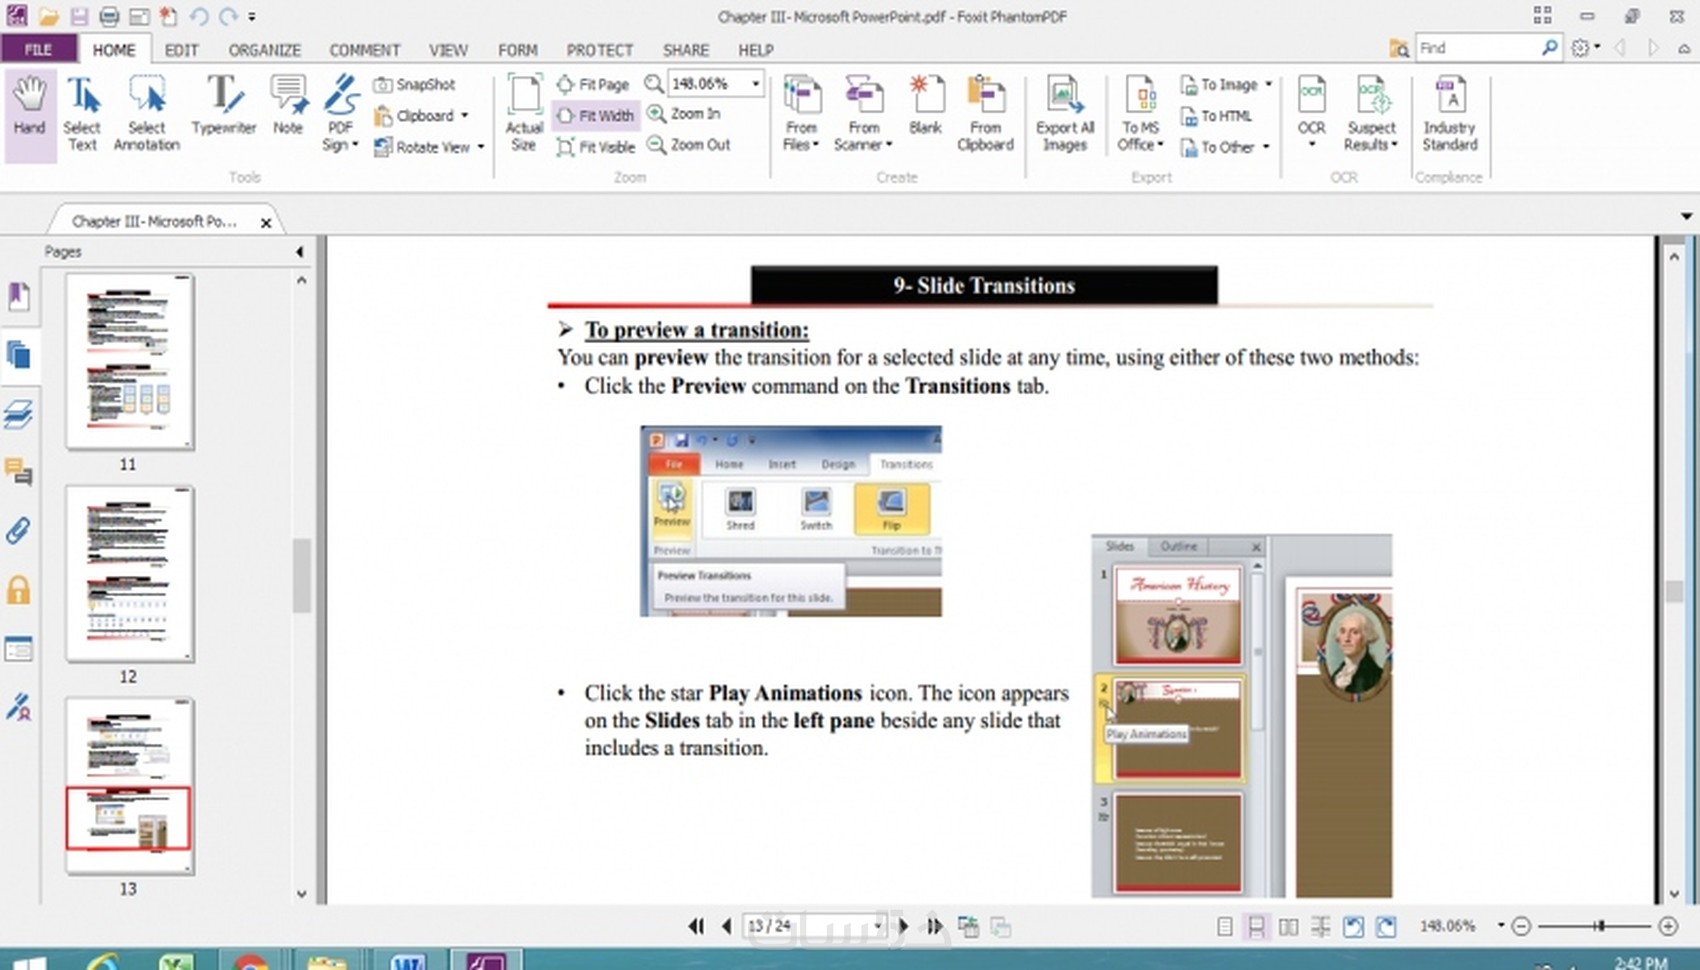The image size is (1700, 970).
Task: Undo the last action
Action: pos(198,16)
